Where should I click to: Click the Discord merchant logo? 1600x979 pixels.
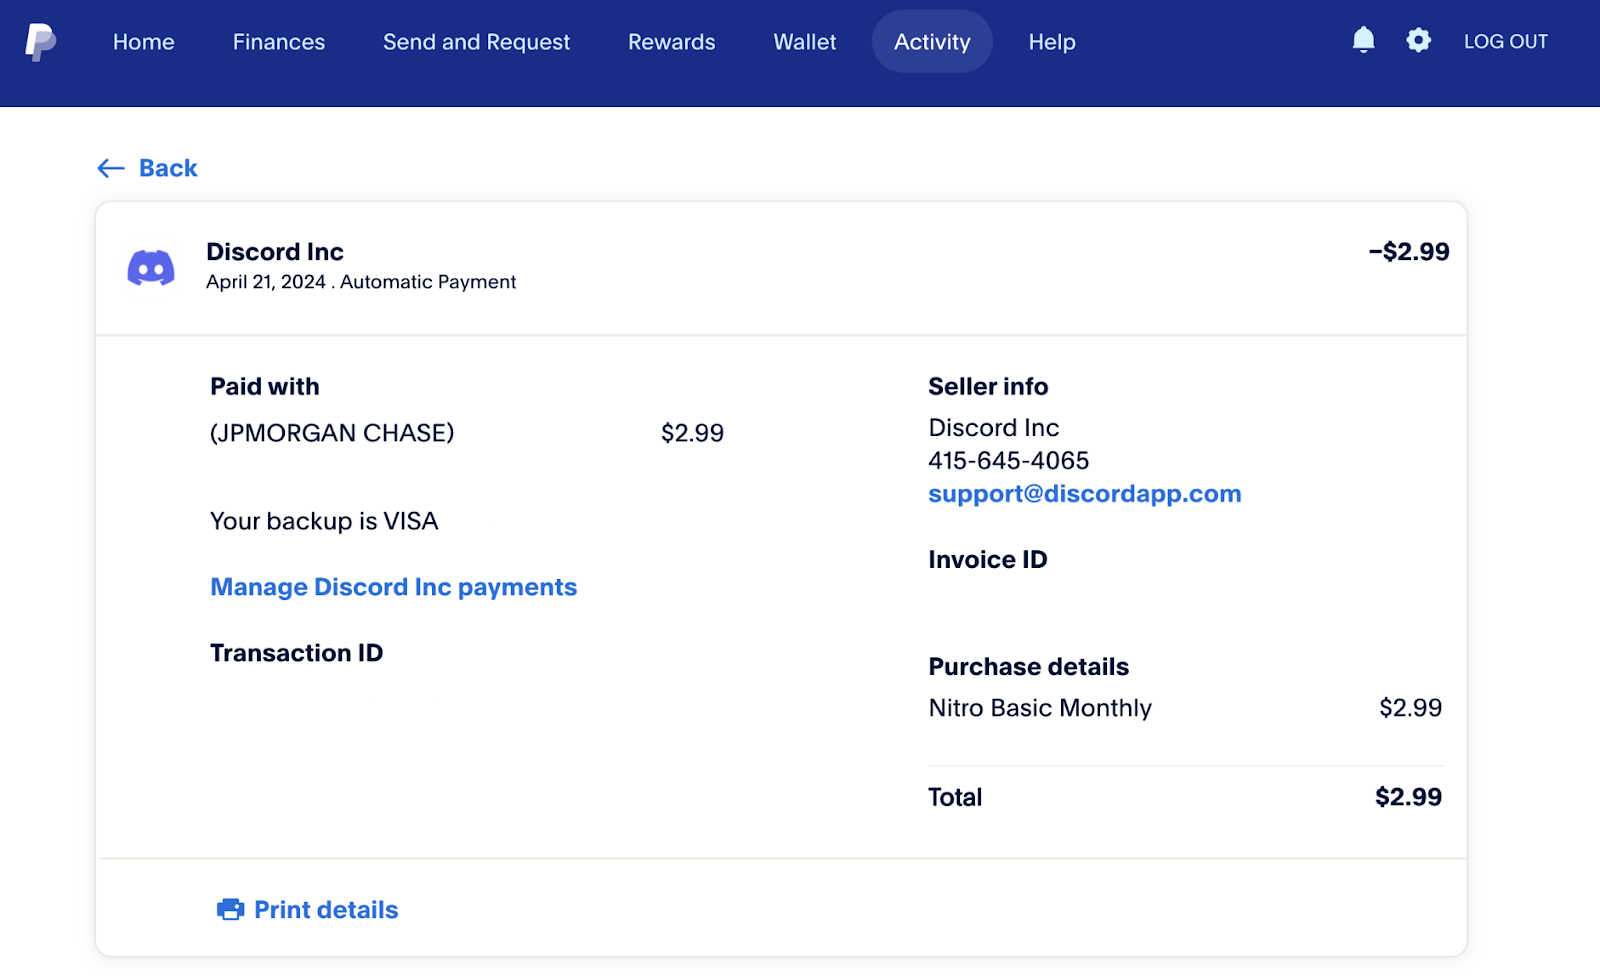(x=151, y=268)
